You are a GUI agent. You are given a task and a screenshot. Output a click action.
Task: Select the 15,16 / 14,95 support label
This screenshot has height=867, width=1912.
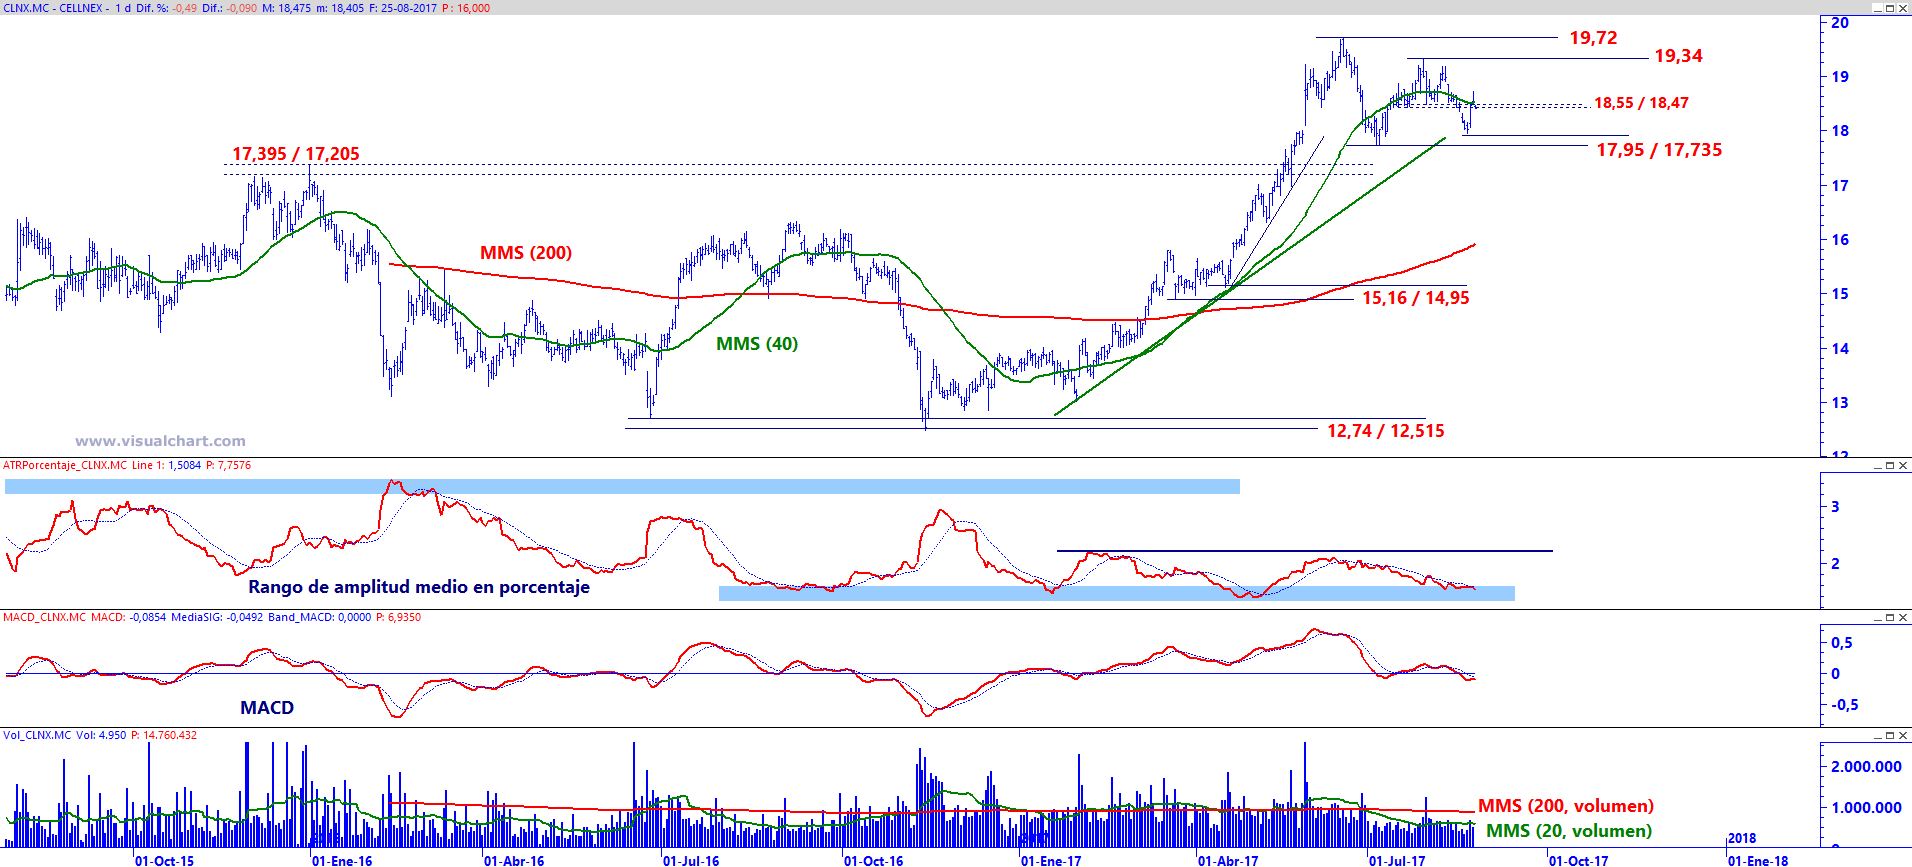[x=1416, y=298]
